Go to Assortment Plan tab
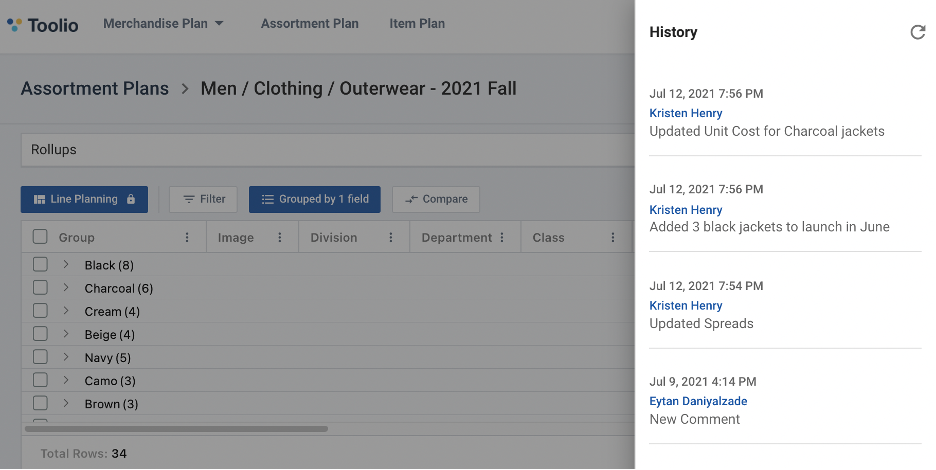Image resolution: width=936 pixels, height=470 pixels. pyautogui.click(x=309, y=24)
